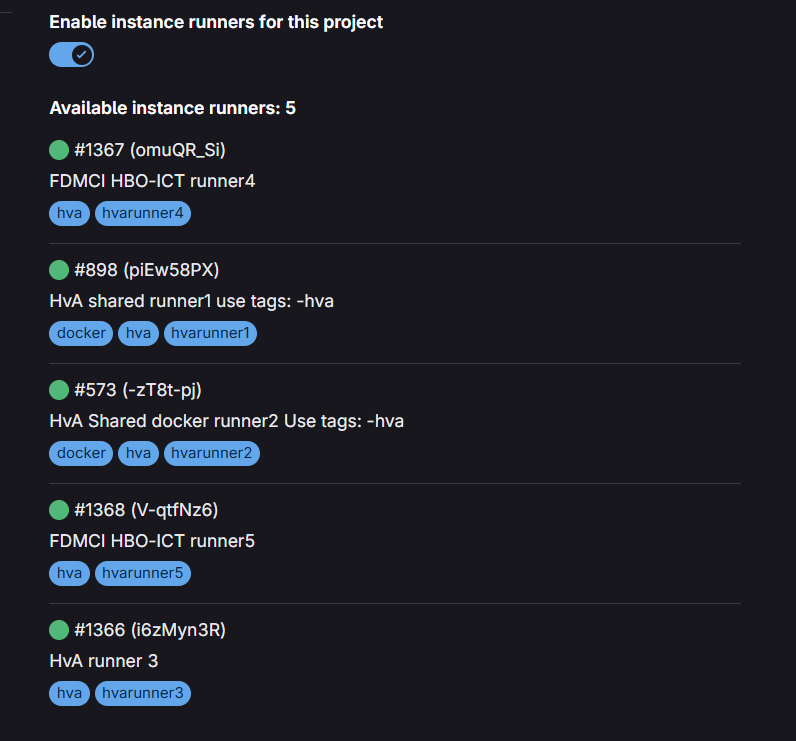The height and width of the screenshot is (741, 796).
Task: Select the hvarunner2 tag badge
Action: [211, 453]
